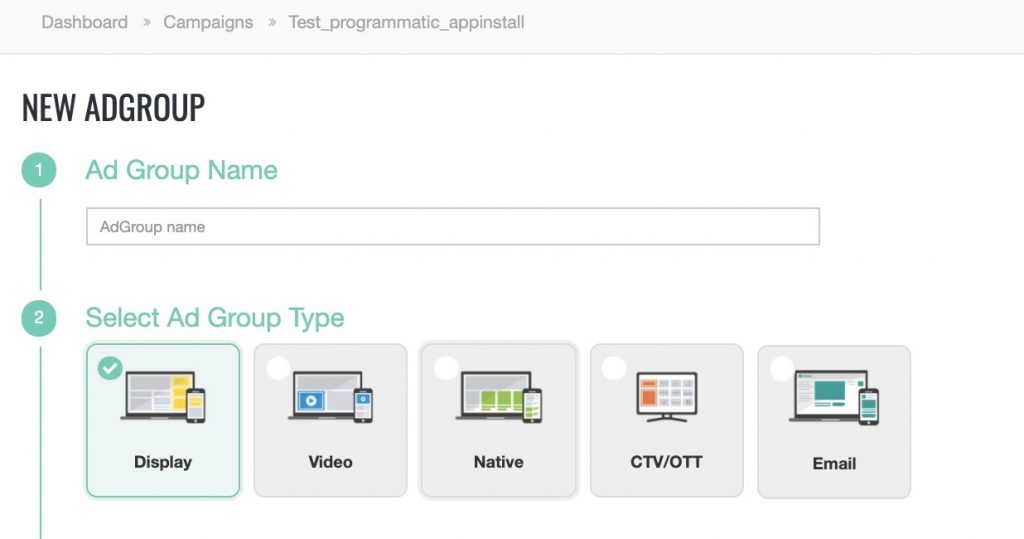Screen dimensions: 1024x539
Task: Click the Email ad type laptop icon
Action: tap(834, 396)
